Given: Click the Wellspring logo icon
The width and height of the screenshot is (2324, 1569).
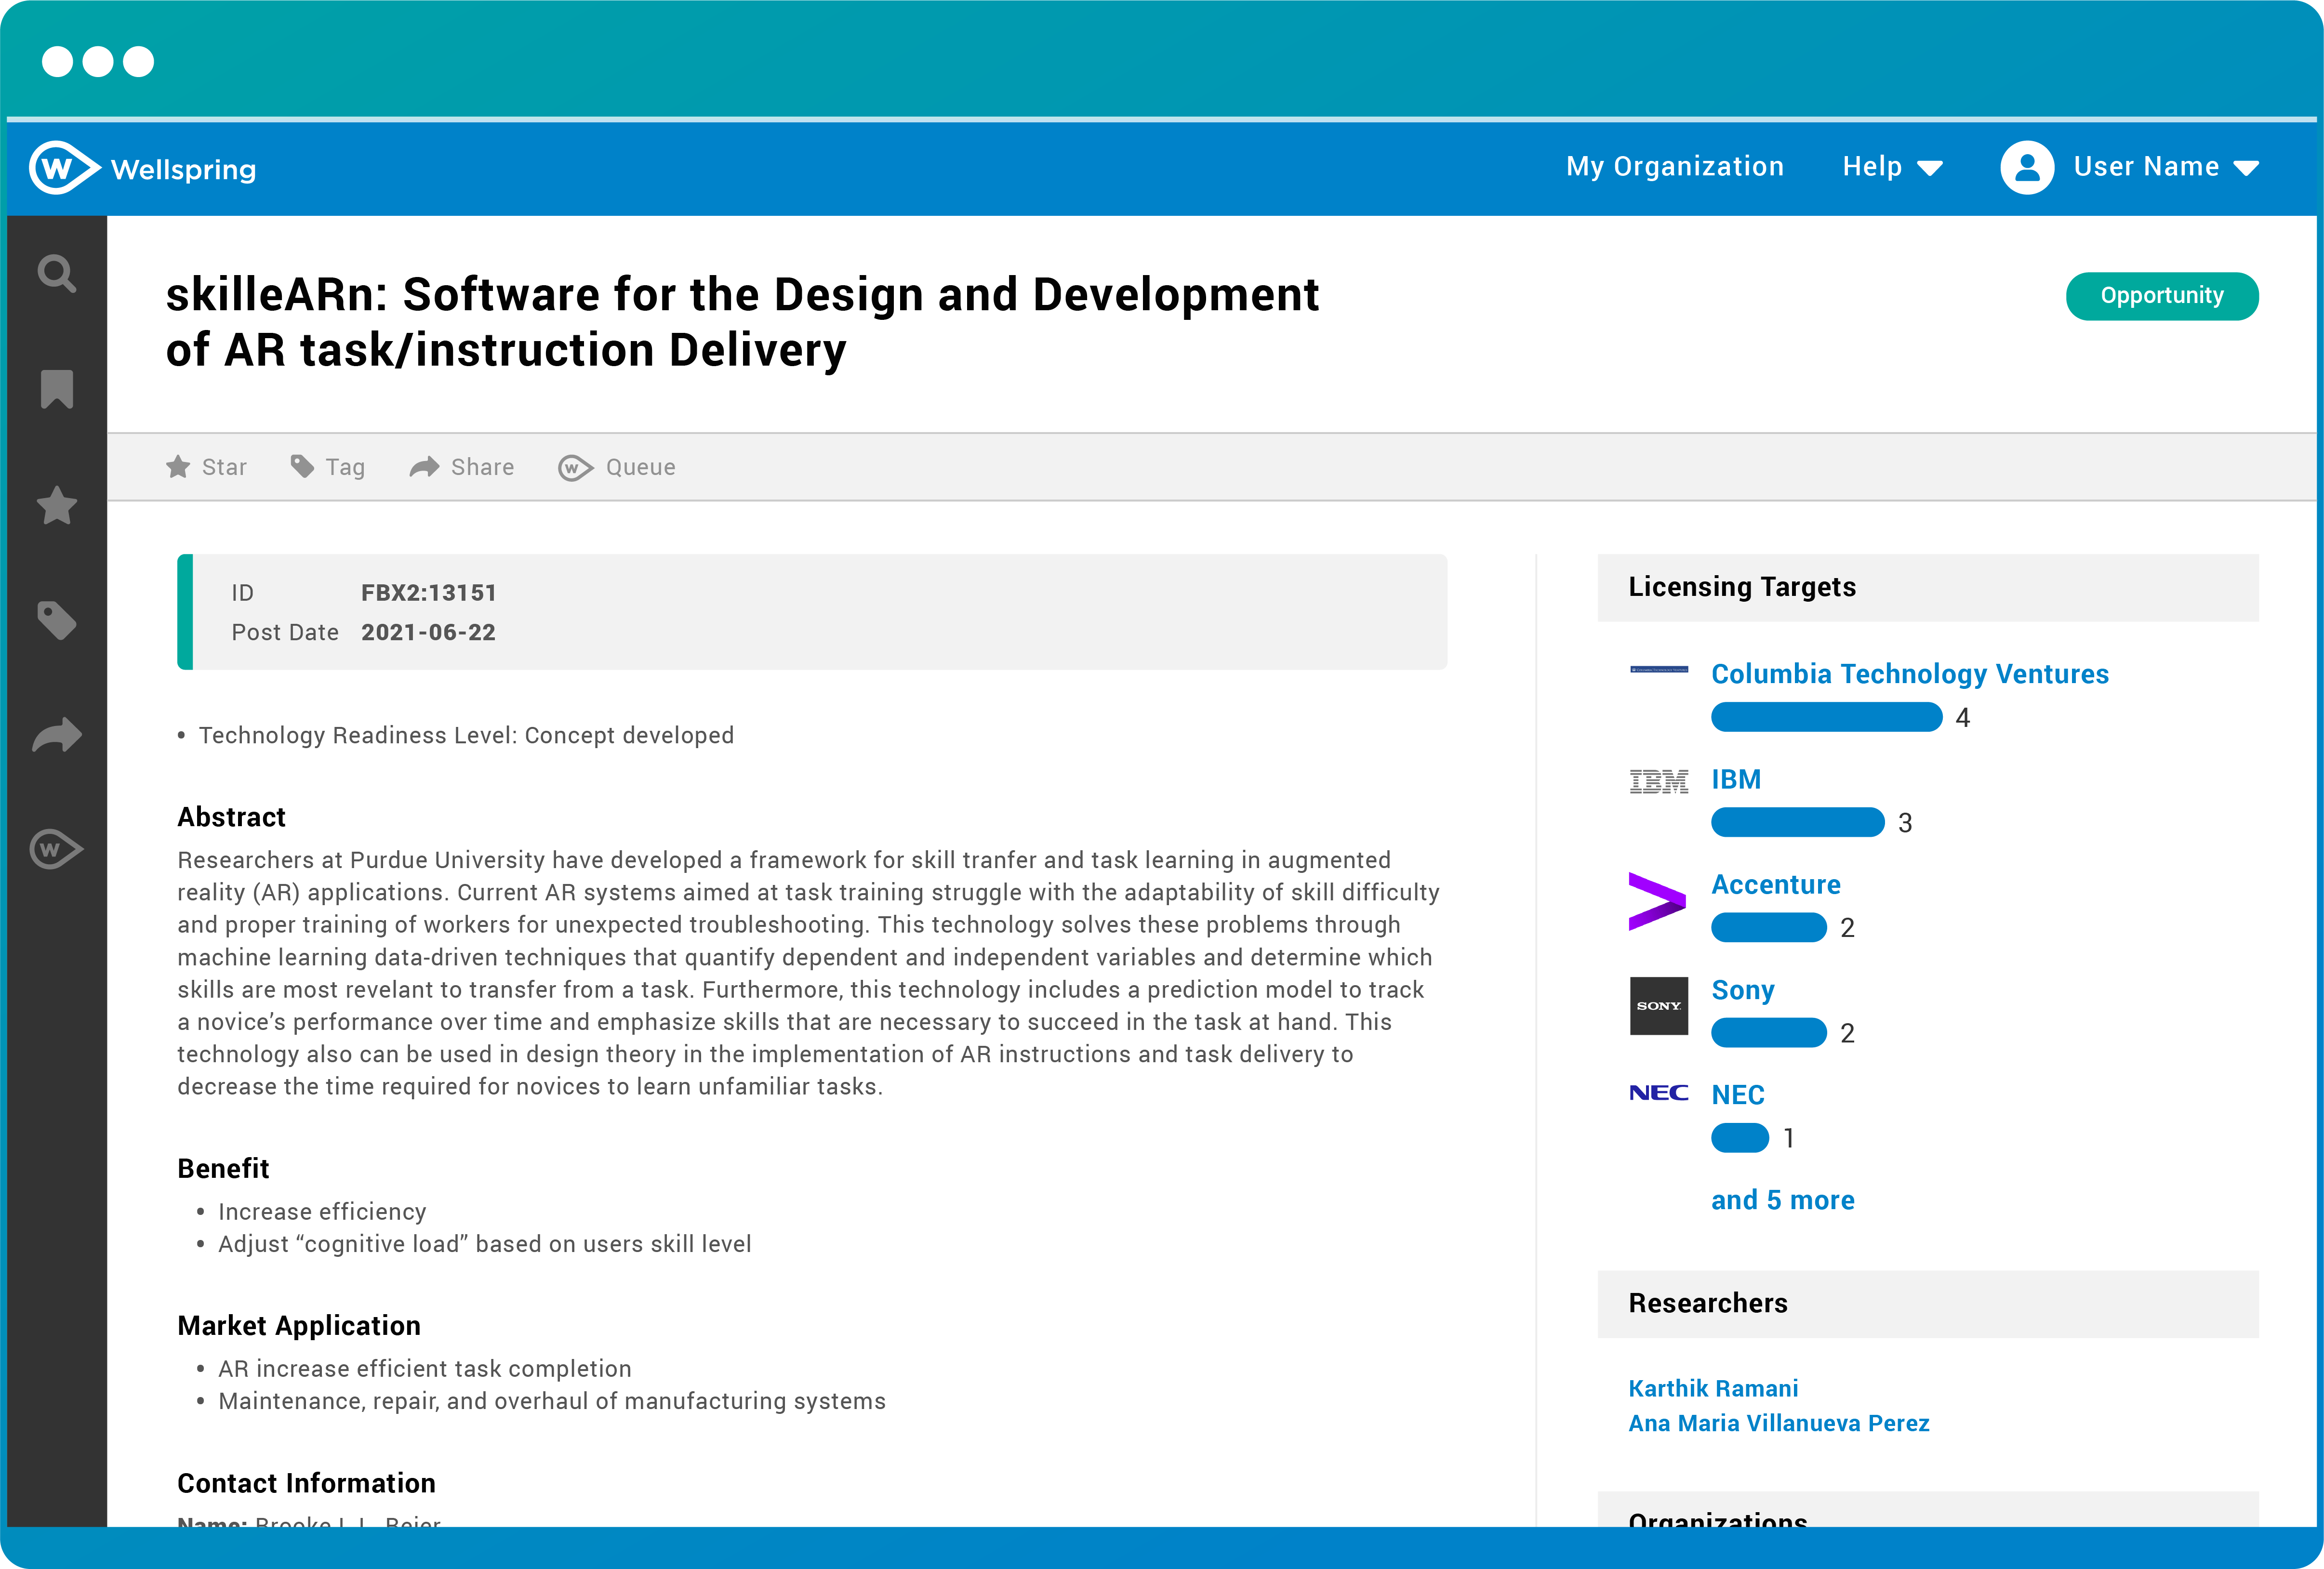Looking at the screenshot, I should 64,168.
